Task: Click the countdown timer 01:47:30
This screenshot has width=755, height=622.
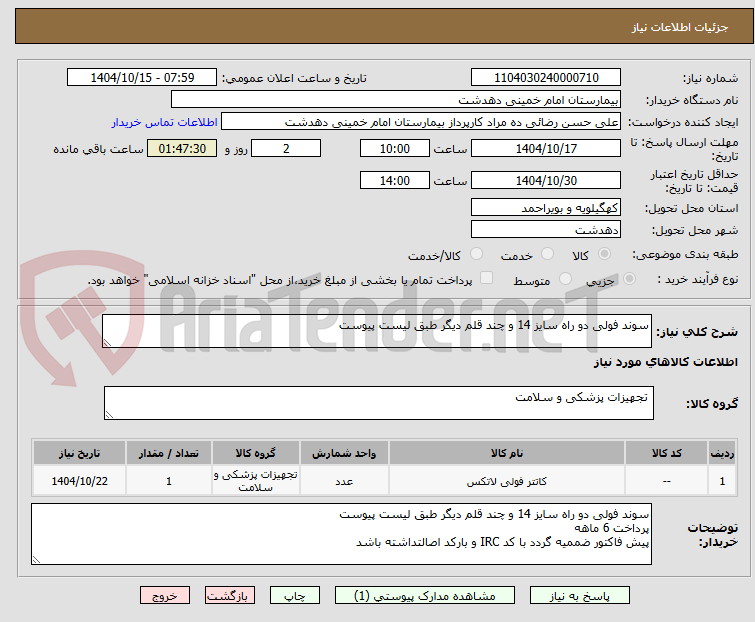Action: (x=182, y=148)
